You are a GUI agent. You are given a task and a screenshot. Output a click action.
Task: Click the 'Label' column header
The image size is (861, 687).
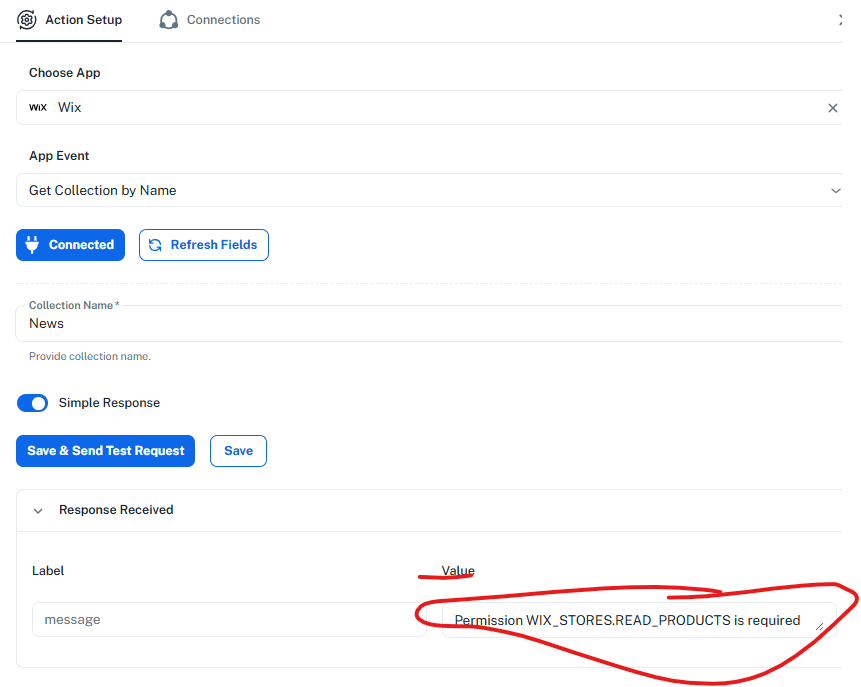[48, 571]
